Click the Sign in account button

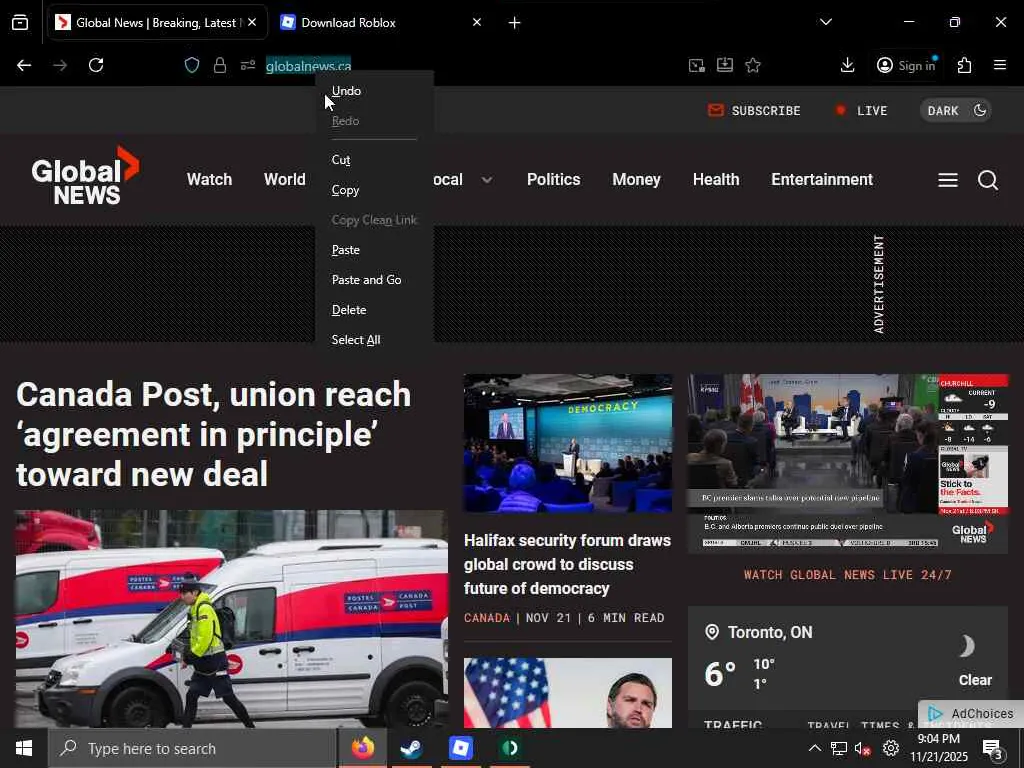(906, 65)
